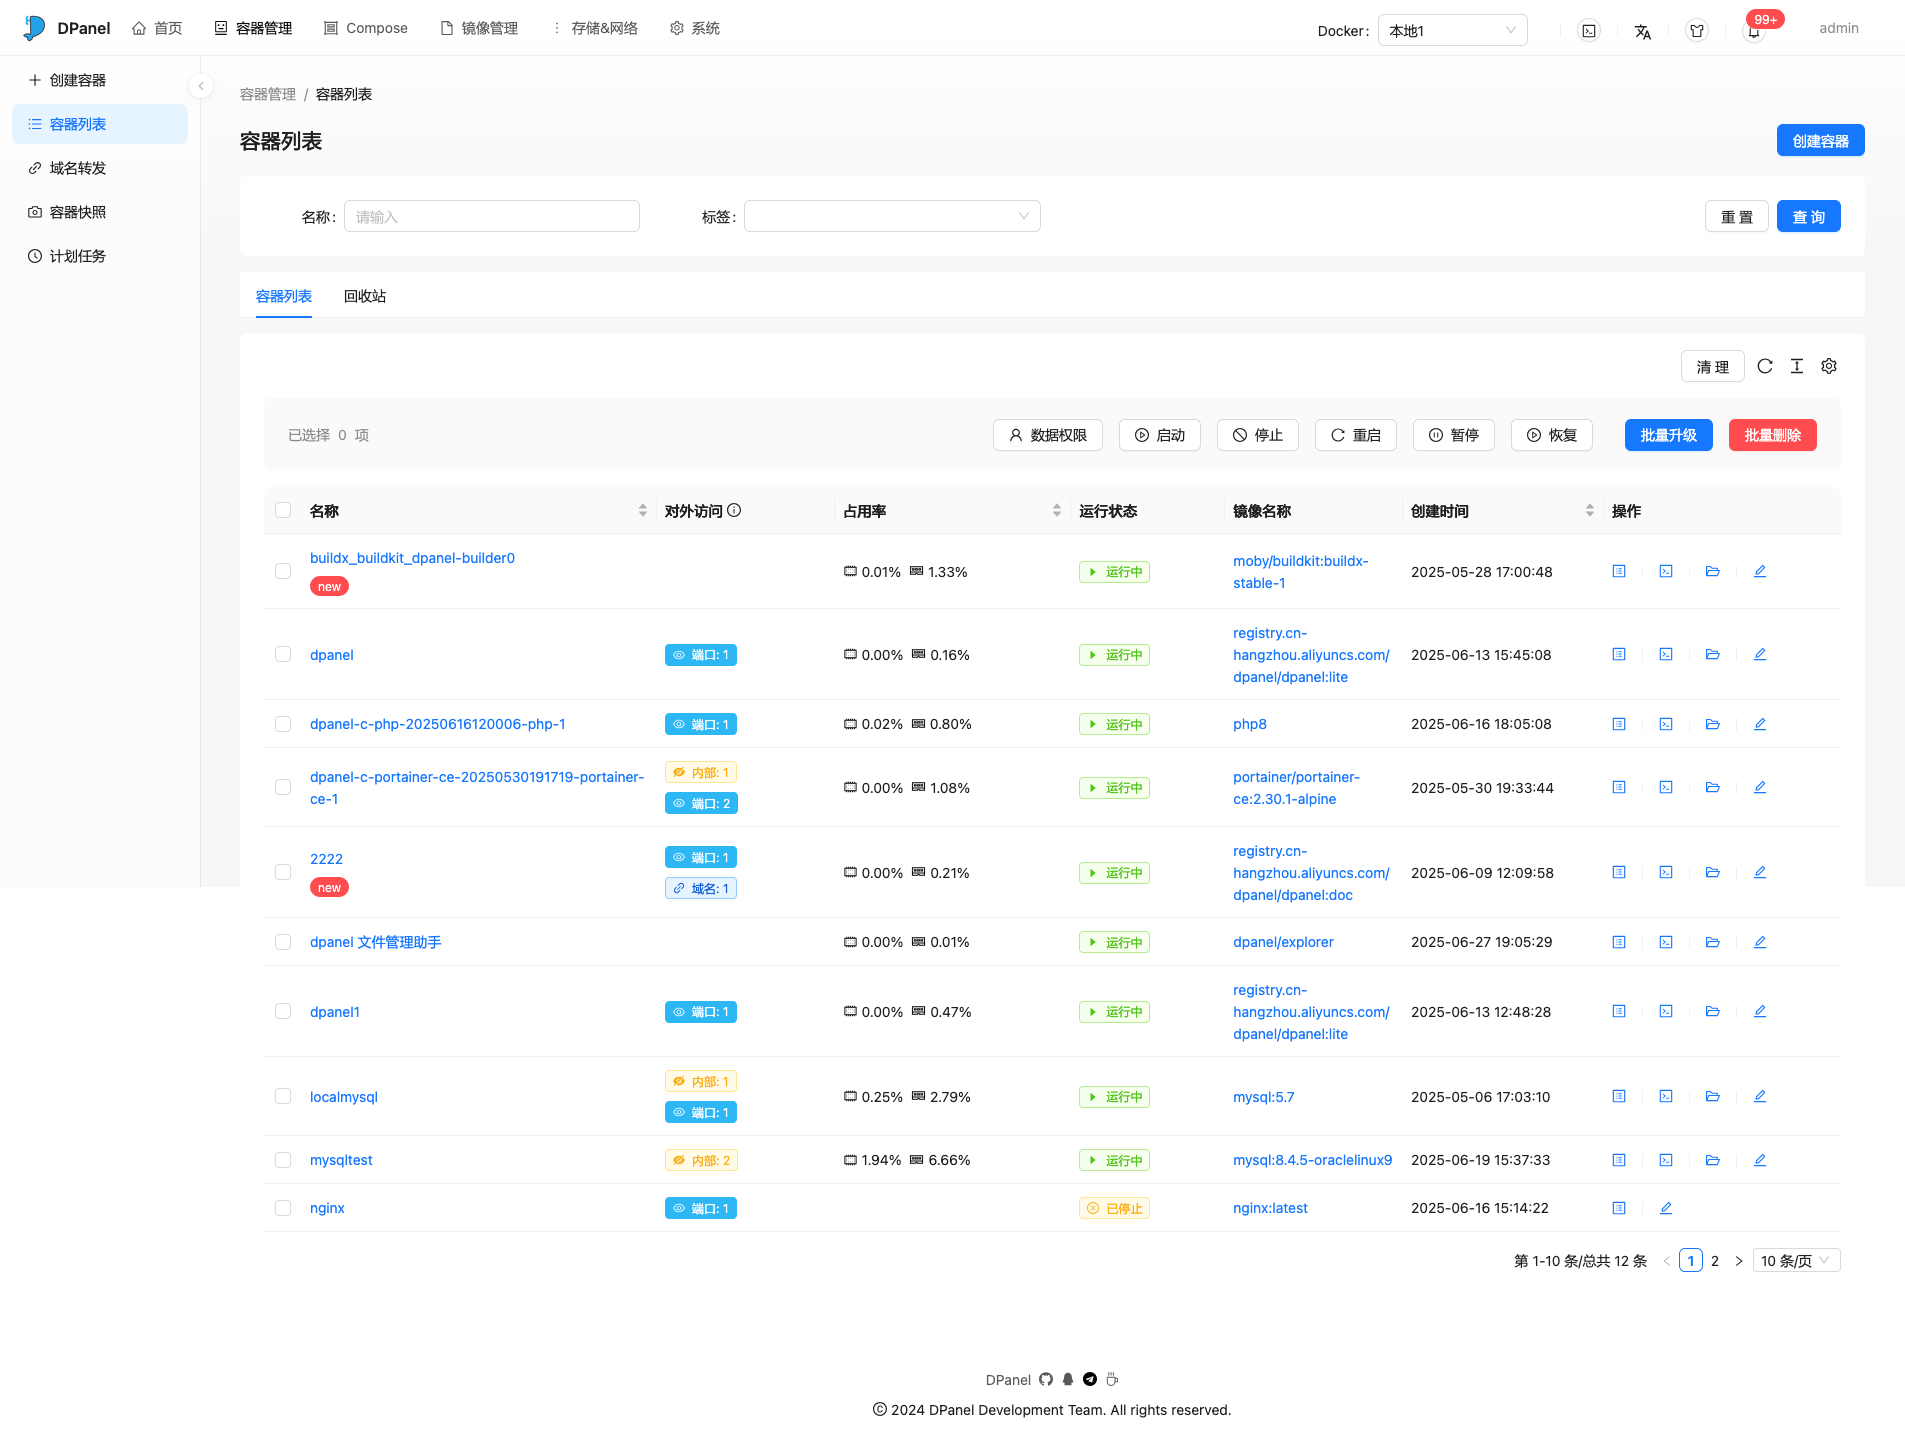Open the language switcher icon
Viewport: 1905px width, 1444px height.
pos(1643,31)
